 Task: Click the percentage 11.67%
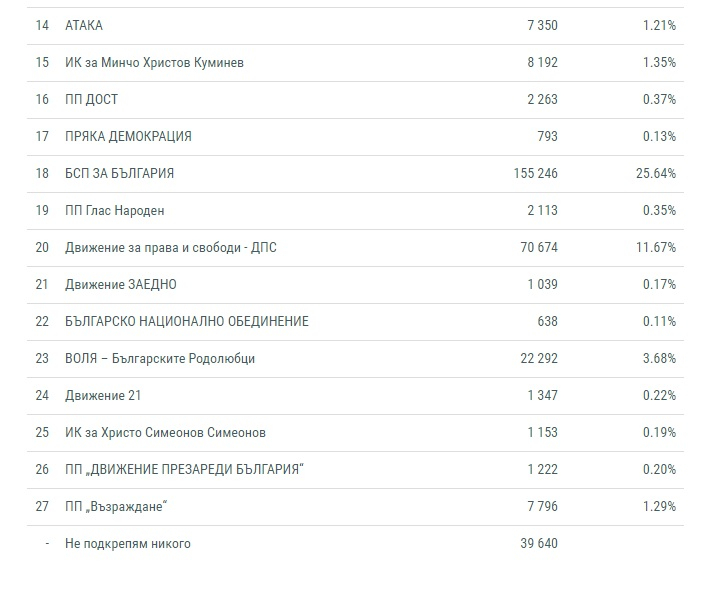coord(656,247)
